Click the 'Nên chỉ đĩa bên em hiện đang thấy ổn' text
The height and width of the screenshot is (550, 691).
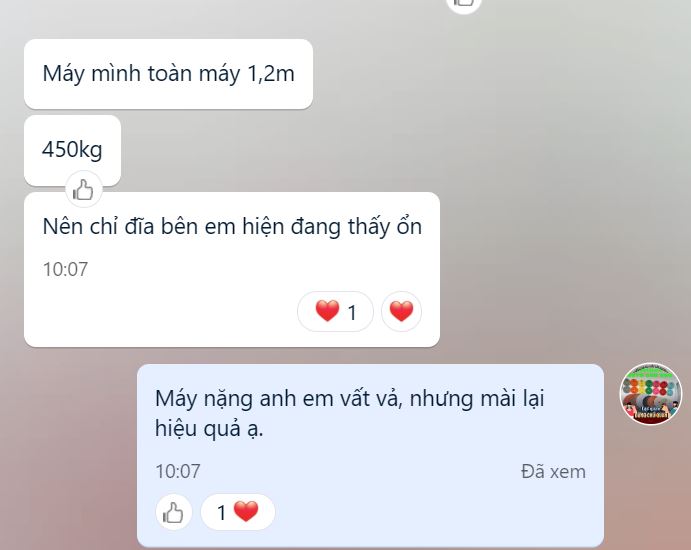click(232, 227)
